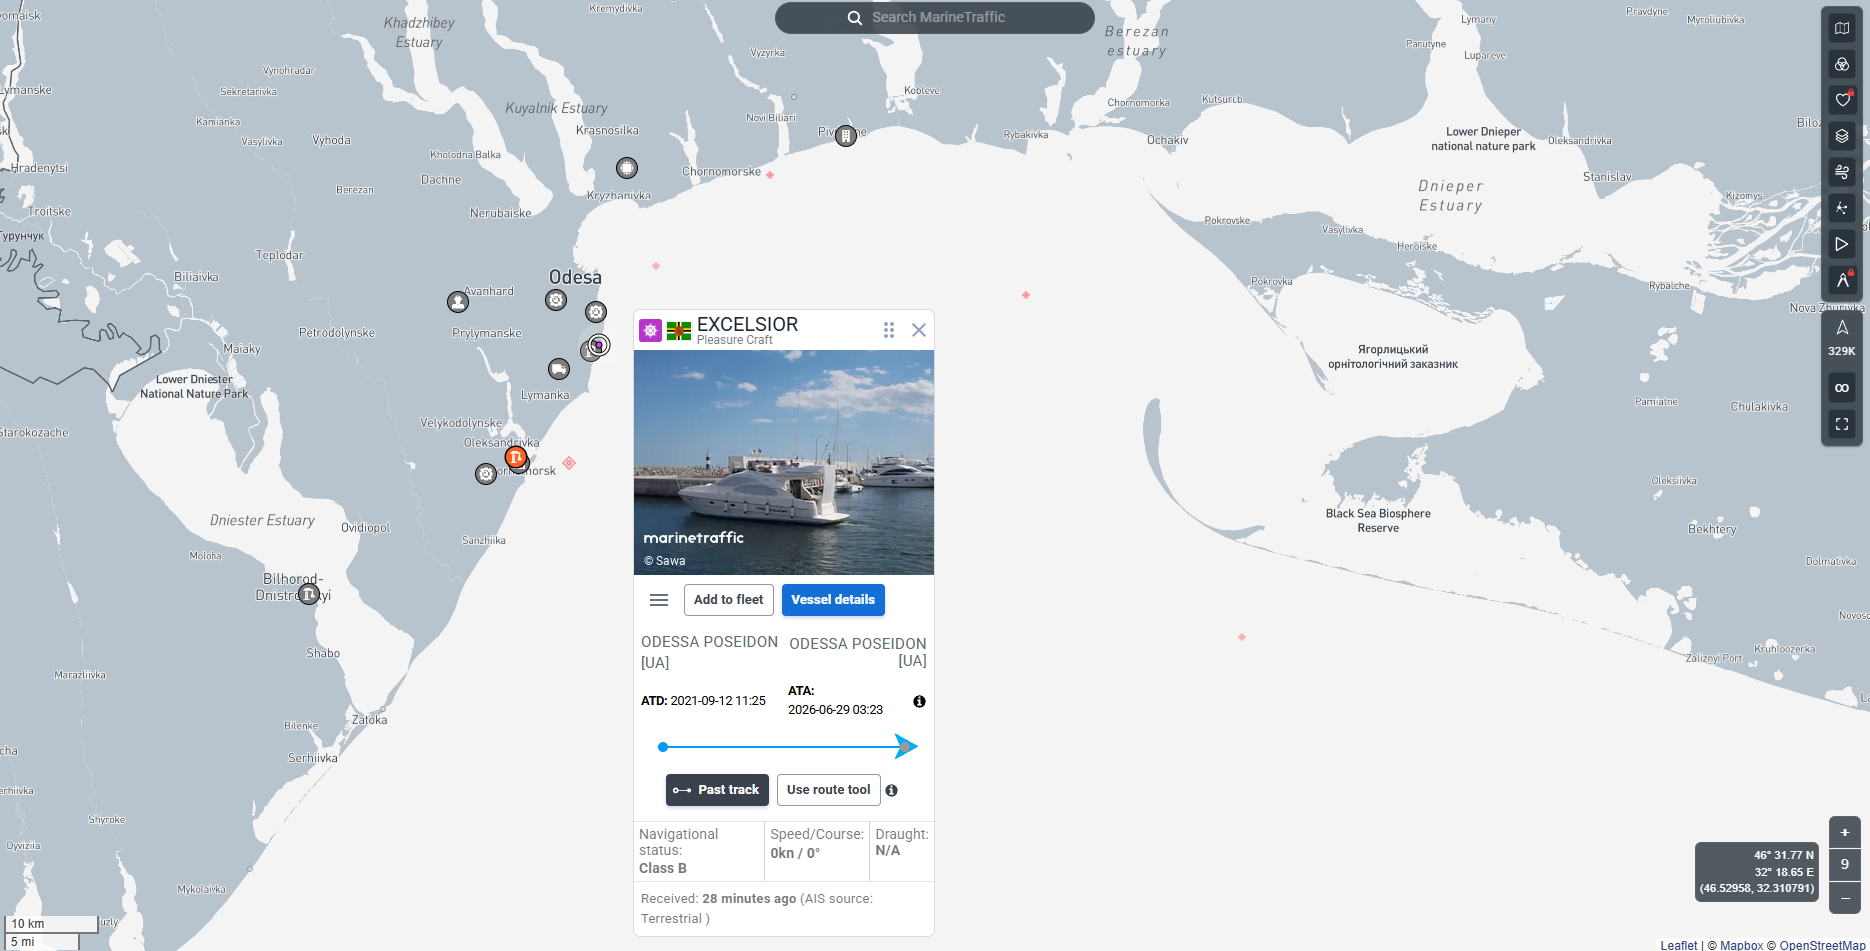Open the map type icon in sidebar
The width and height of the screenshot is (1870, 951).
pyautogui.click(x=1842, y=28)
